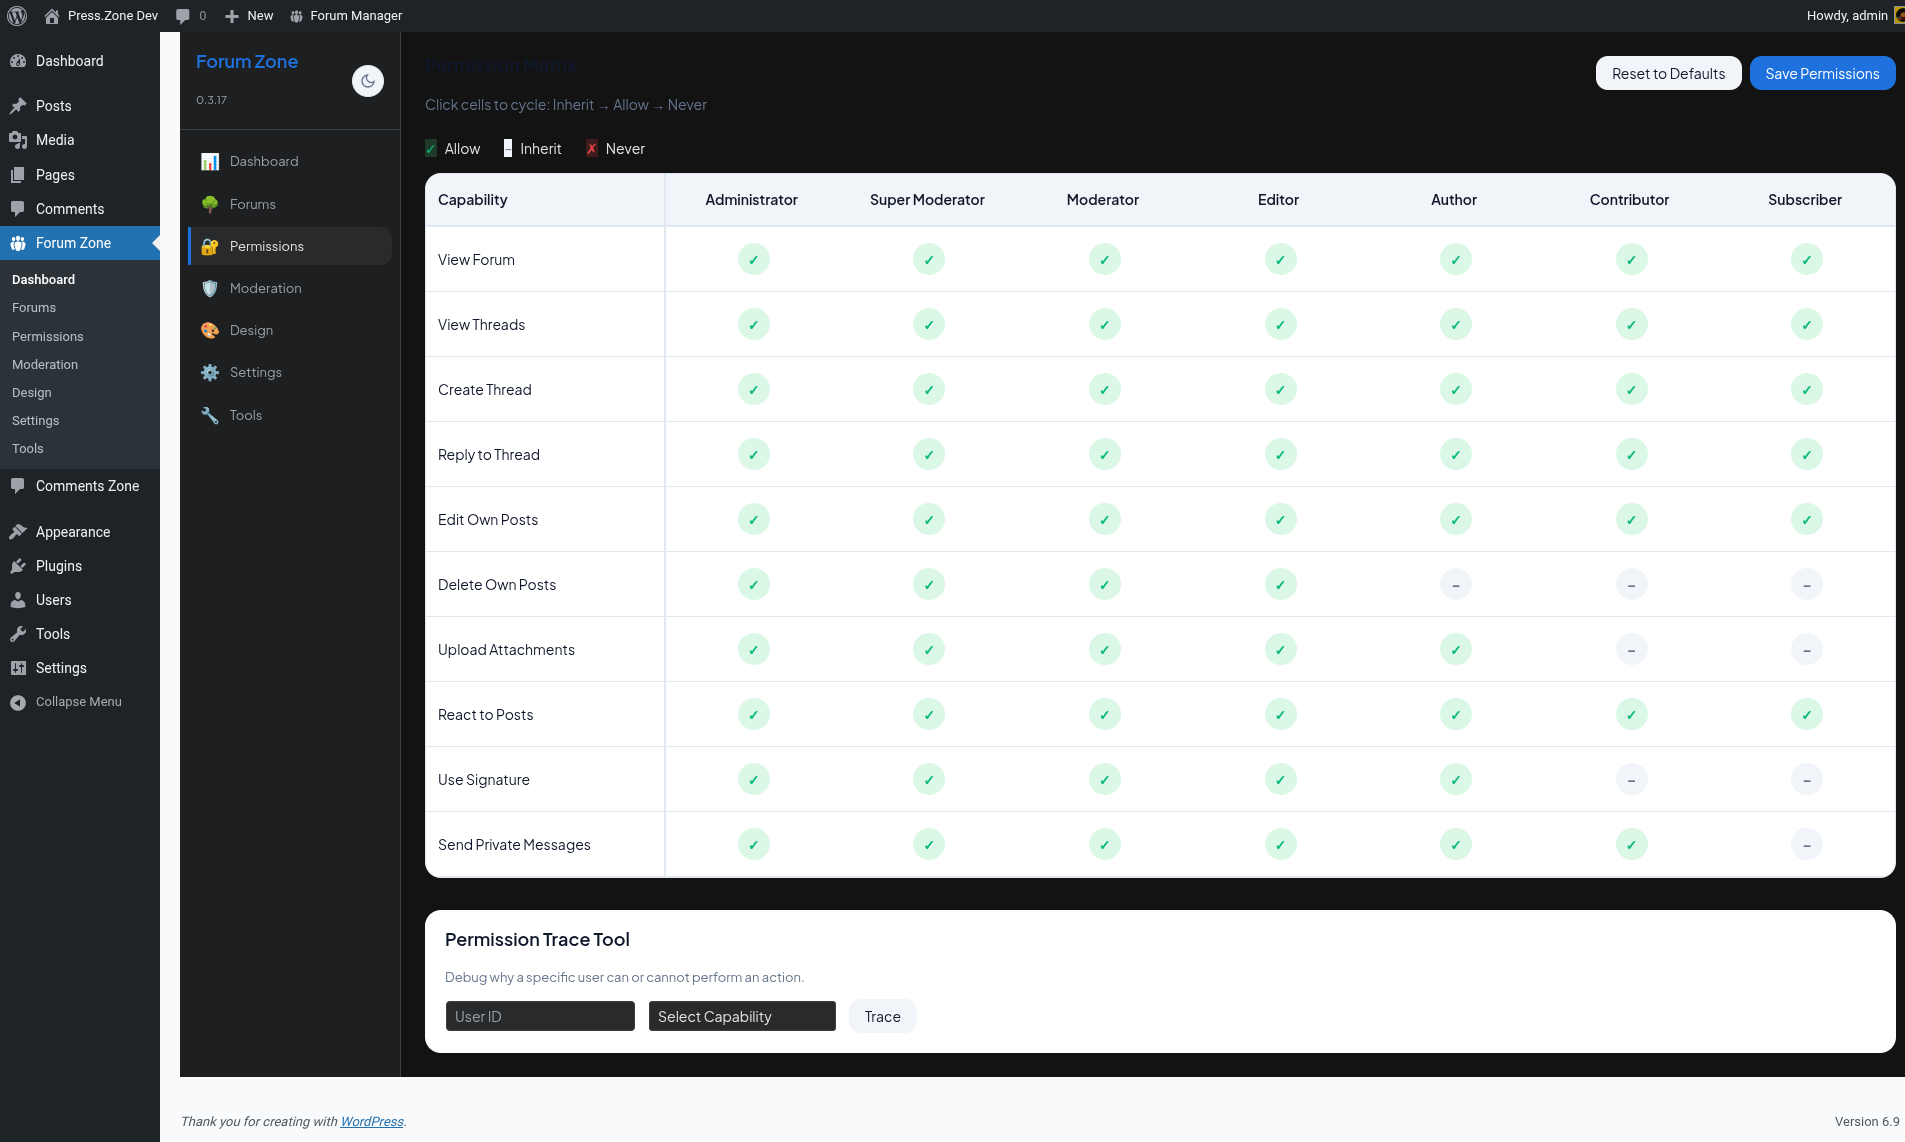Click the Comments bubble icon in WordPress menu
The image size is (1905, 1142).
(18, 209)
